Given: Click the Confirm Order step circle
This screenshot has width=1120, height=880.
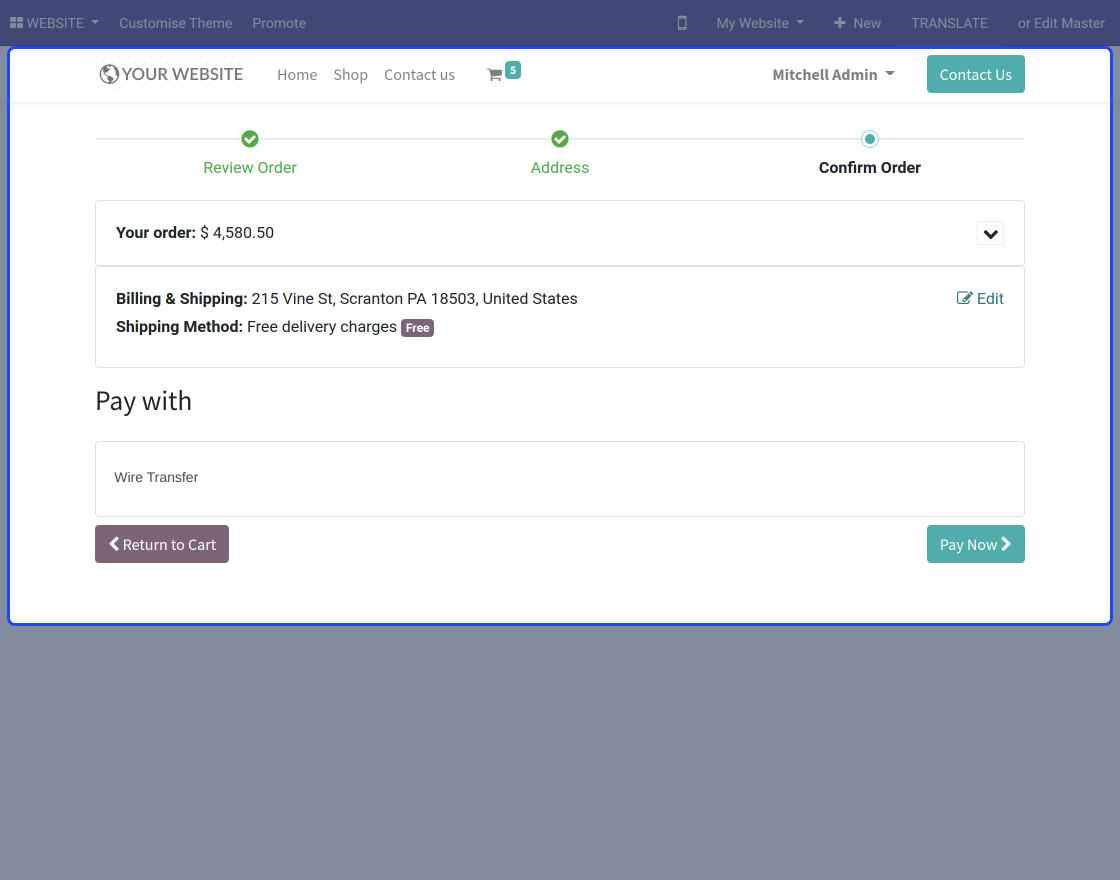Looking at the screenshot, I should point(870,139).
